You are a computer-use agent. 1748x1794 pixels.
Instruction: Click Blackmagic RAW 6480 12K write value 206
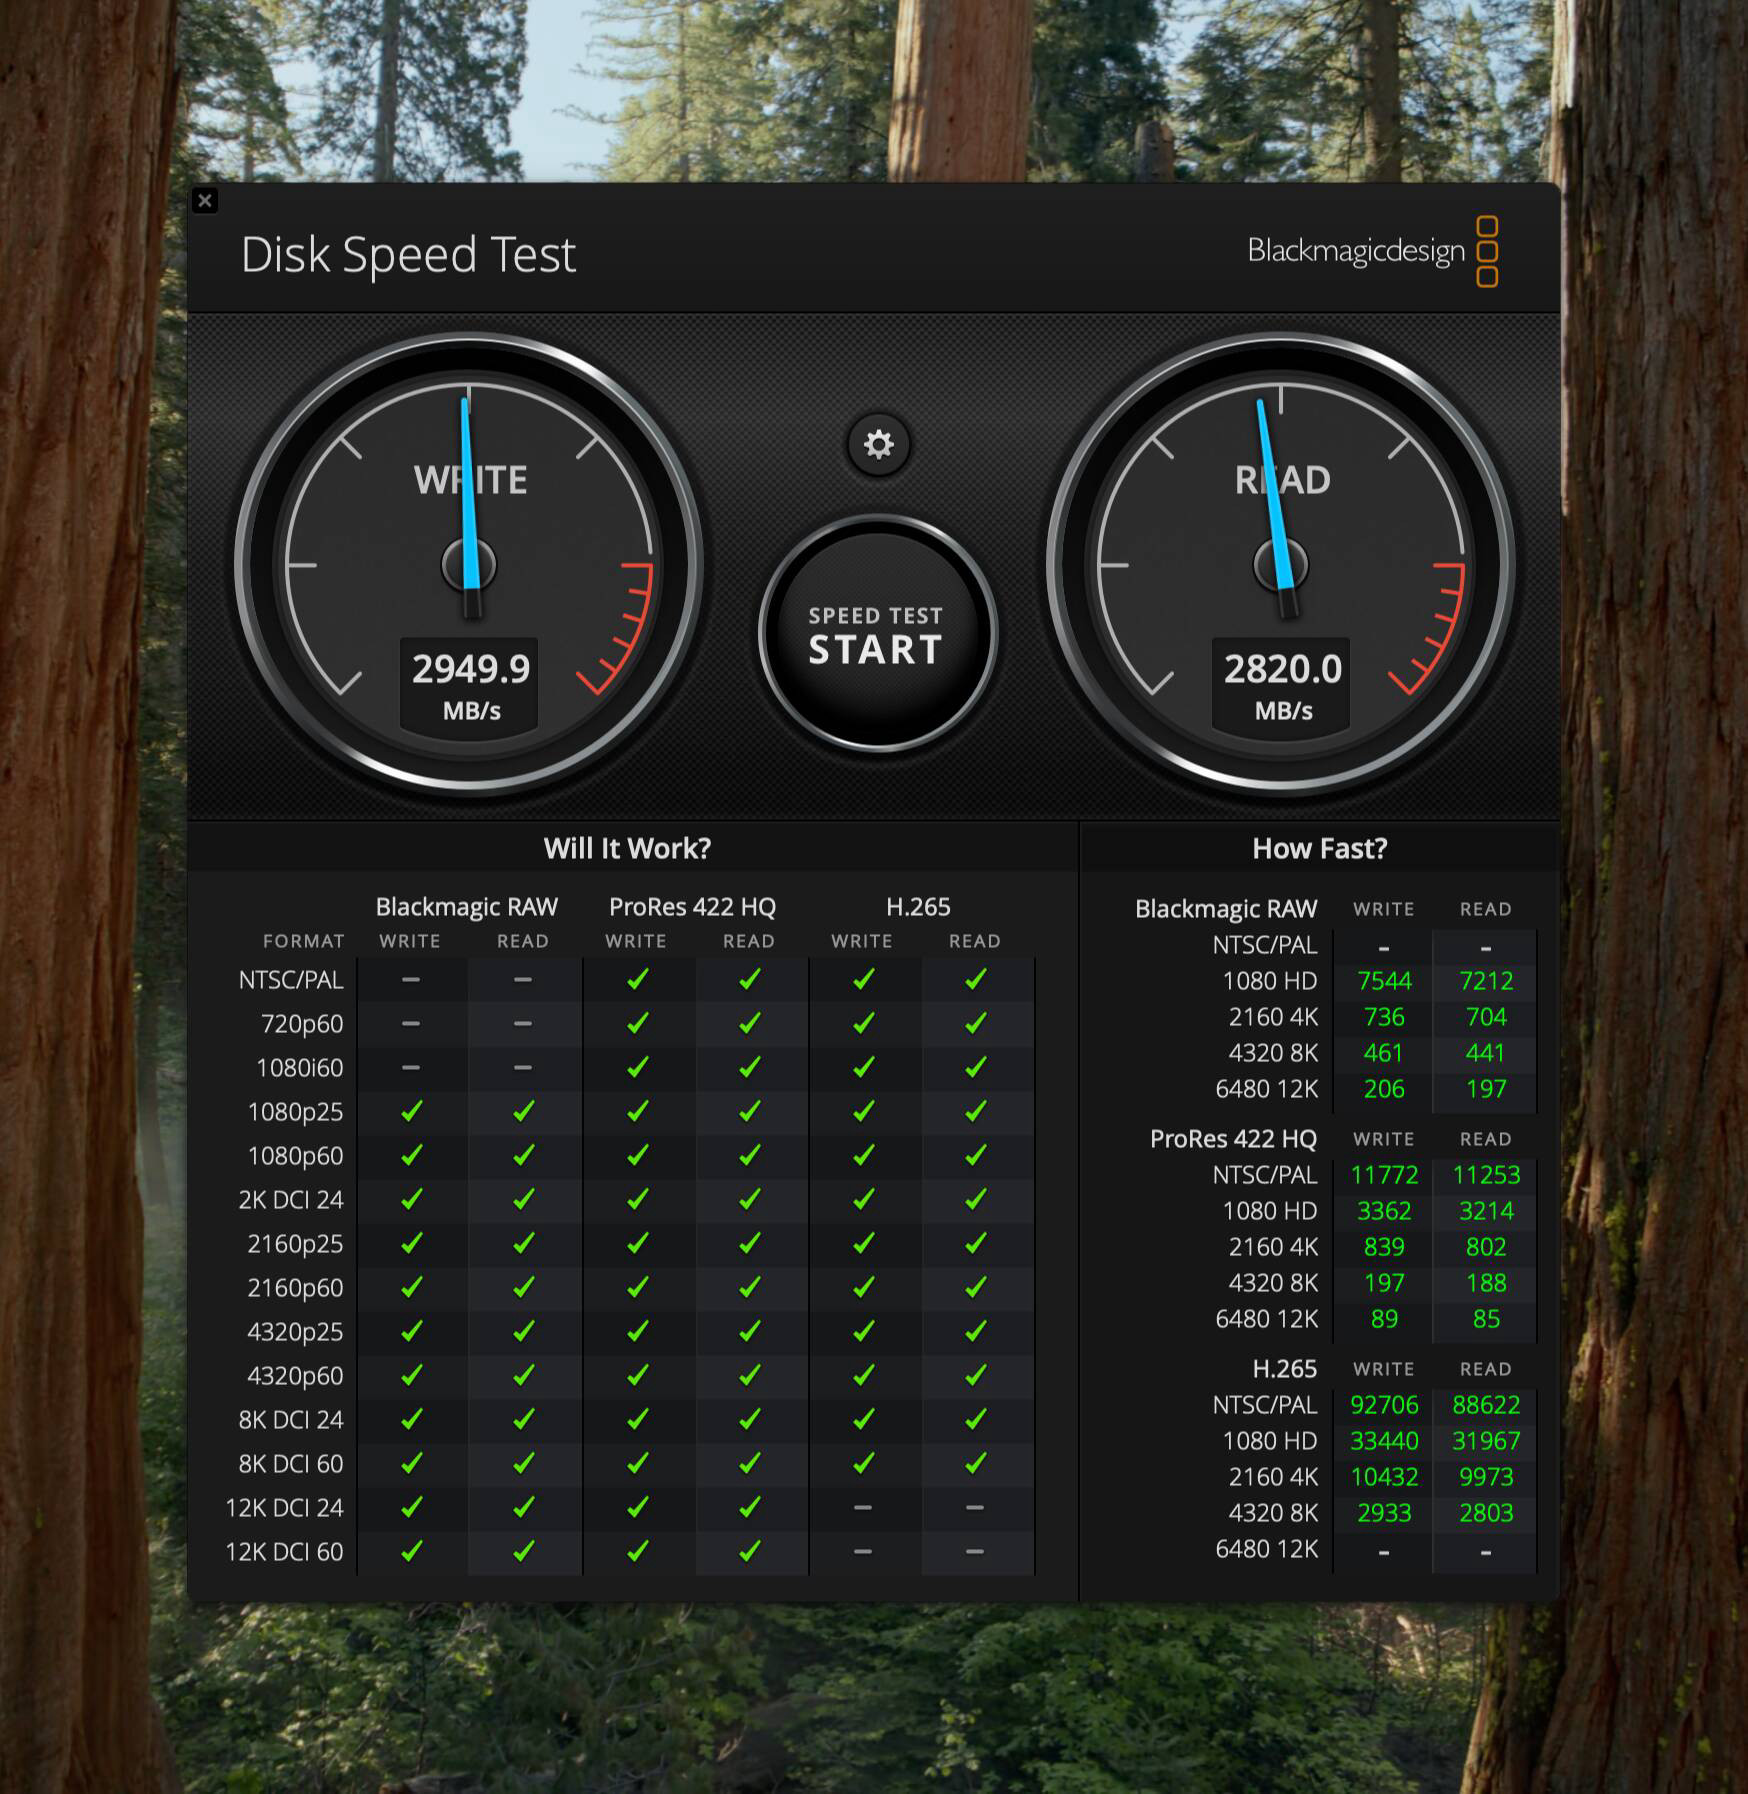(1384, 1089)
